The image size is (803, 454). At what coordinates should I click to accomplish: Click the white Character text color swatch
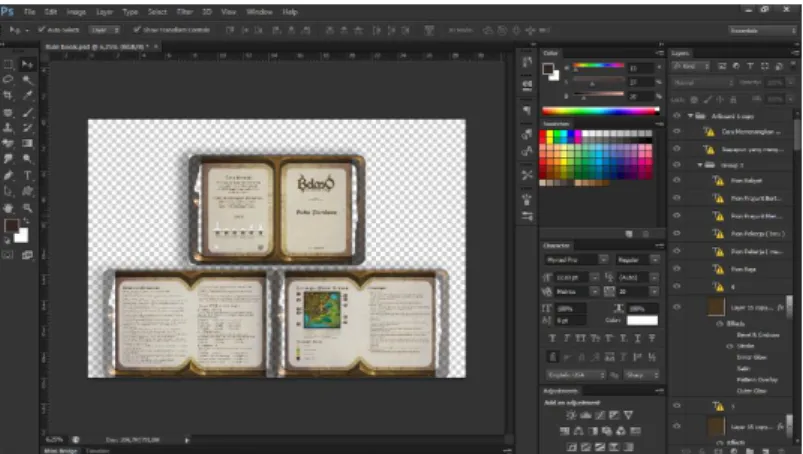coord(642,320)
